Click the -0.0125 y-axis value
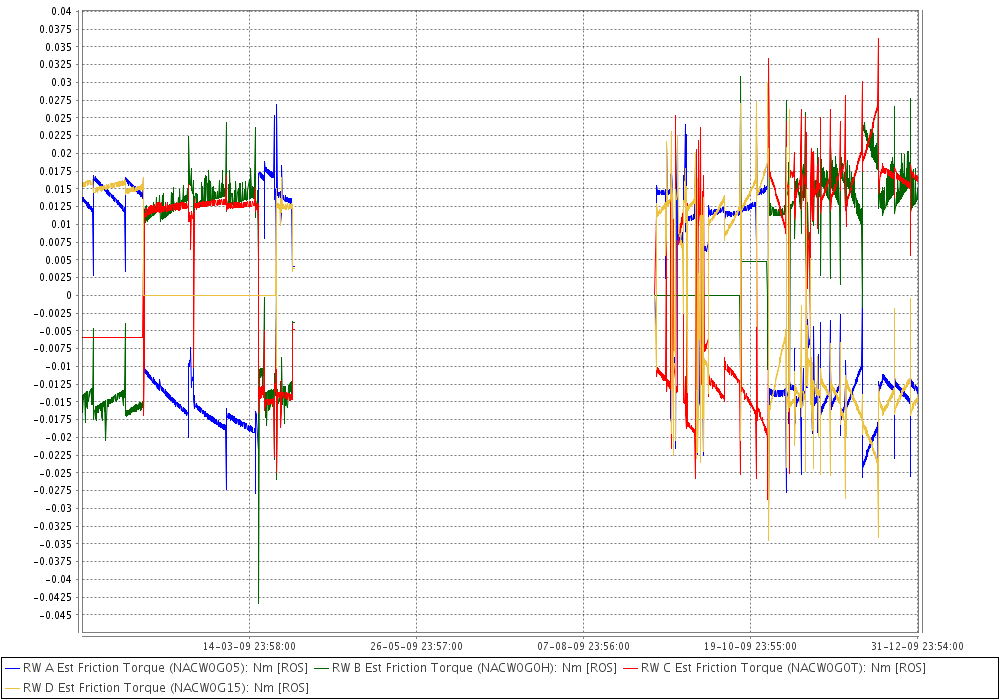The image size is (1000, 700). [53, 384]
